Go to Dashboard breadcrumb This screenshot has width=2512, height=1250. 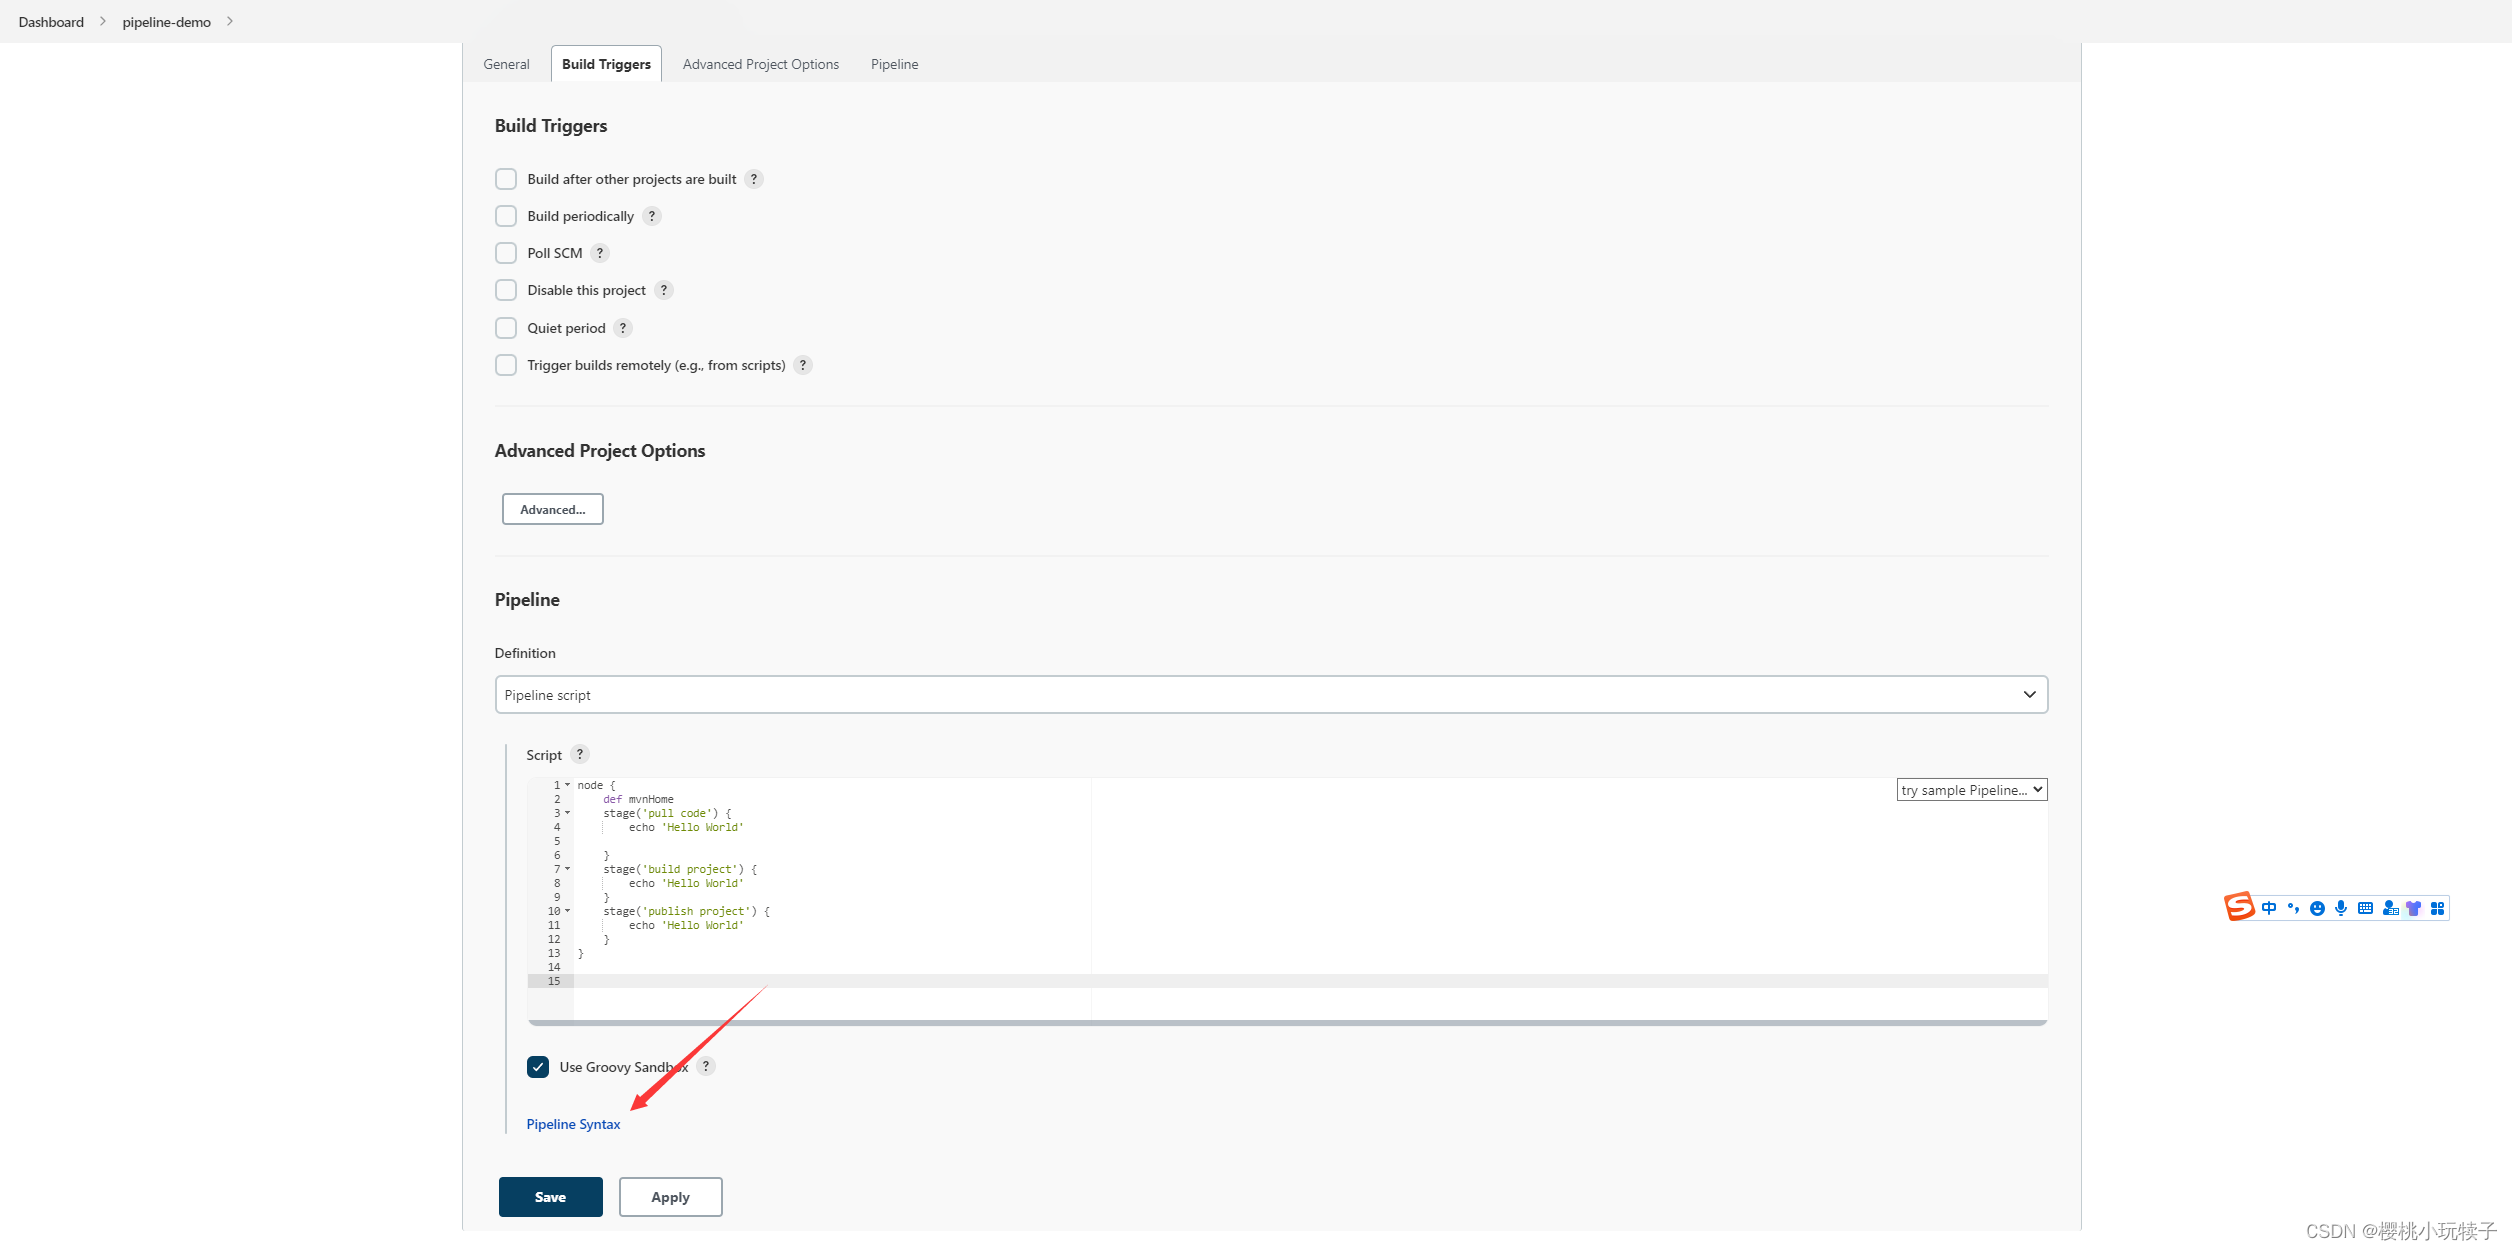click(51, 22)
